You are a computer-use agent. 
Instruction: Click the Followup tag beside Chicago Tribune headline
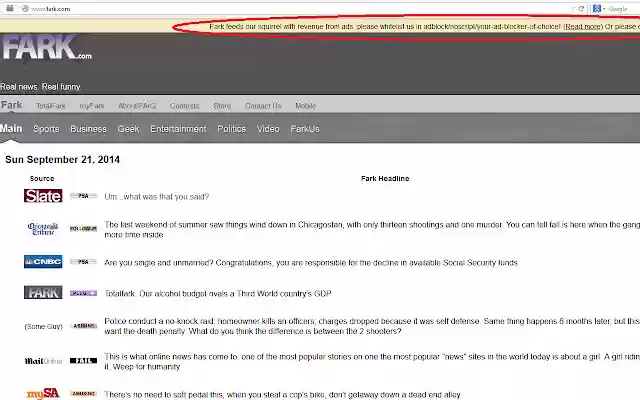pyautogui.click(x=83, y=229)
